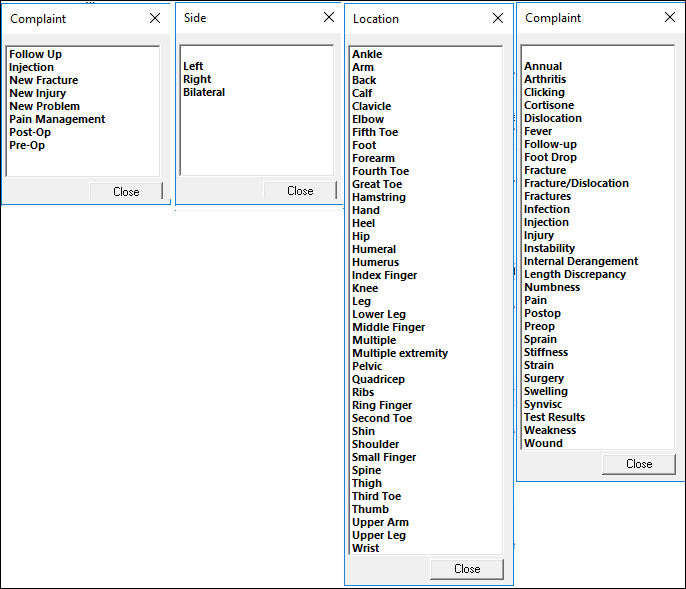Pick 'Ring Finger' location
The width and height of the screenshot is (686, 589).
coord(382,405)
